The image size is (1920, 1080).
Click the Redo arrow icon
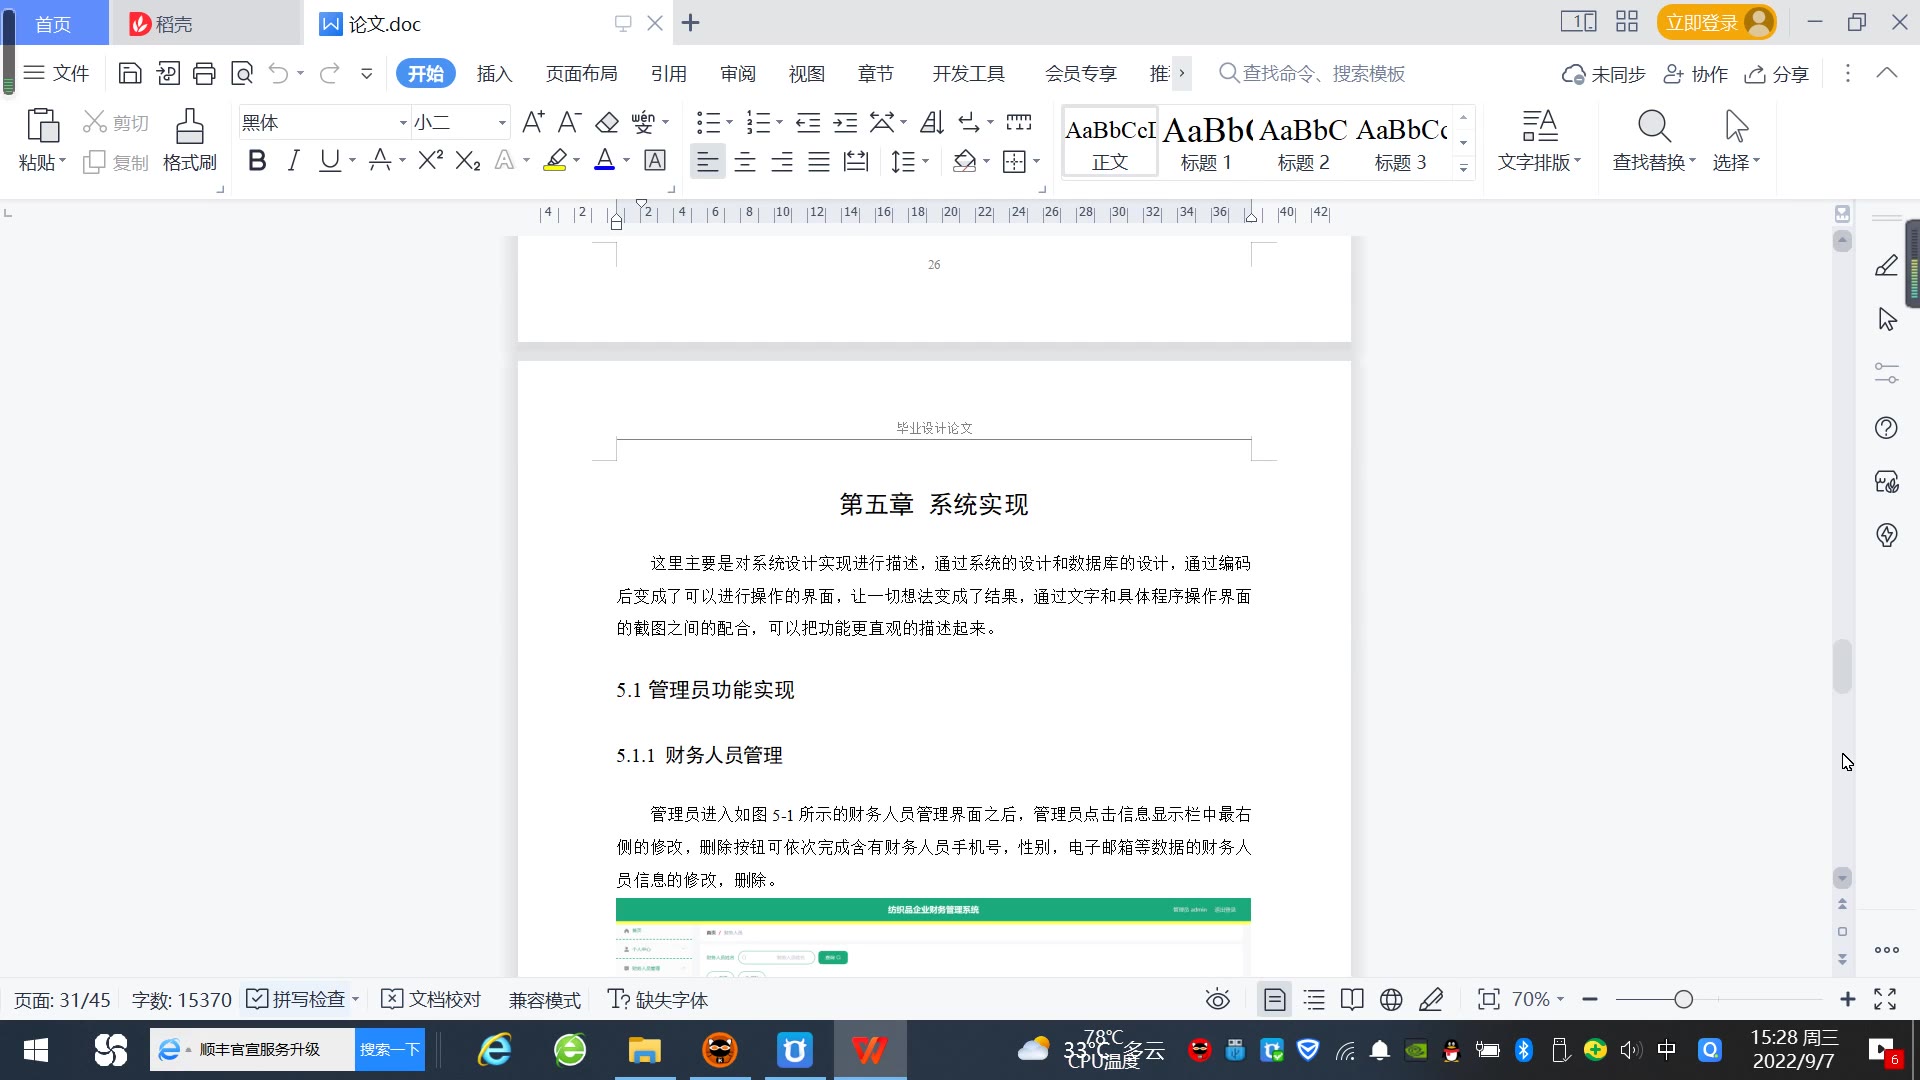pos(329,73)
